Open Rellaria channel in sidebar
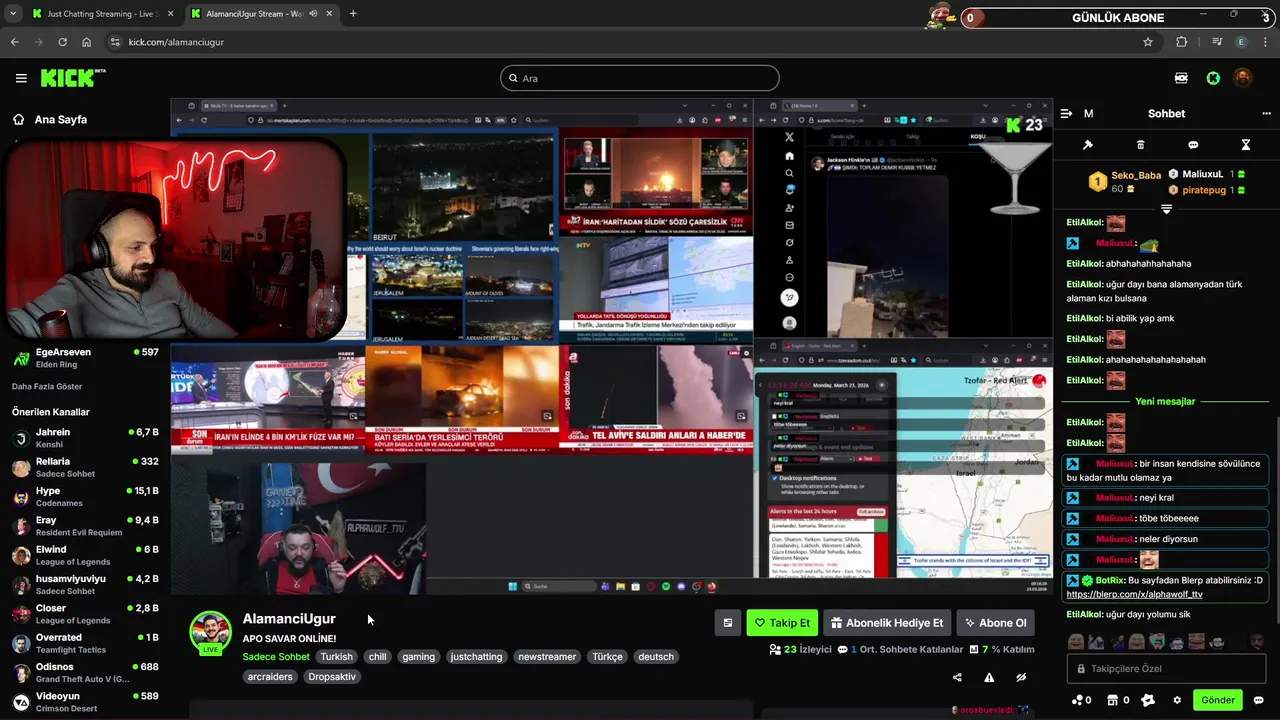 point(85,467)
